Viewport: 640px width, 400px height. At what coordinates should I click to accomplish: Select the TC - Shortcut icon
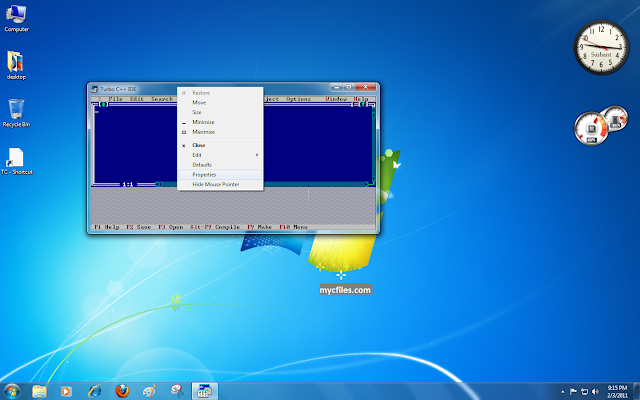[x=16, y=161]
